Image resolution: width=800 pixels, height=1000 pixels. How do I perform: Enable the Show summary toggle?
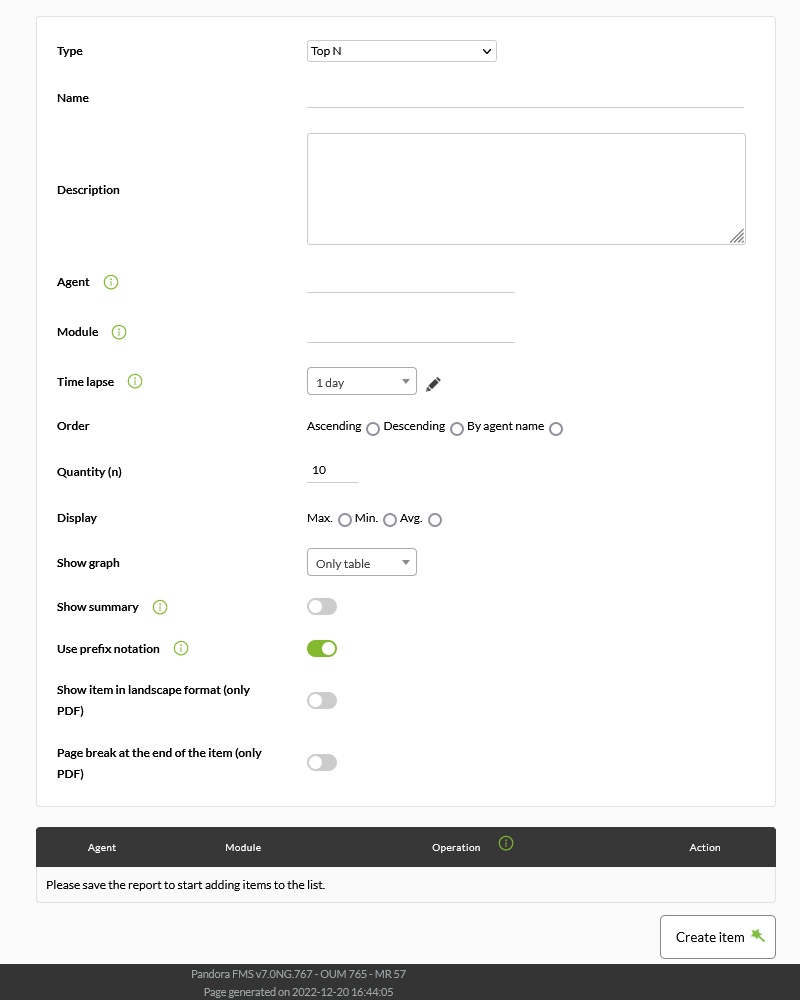322,607
